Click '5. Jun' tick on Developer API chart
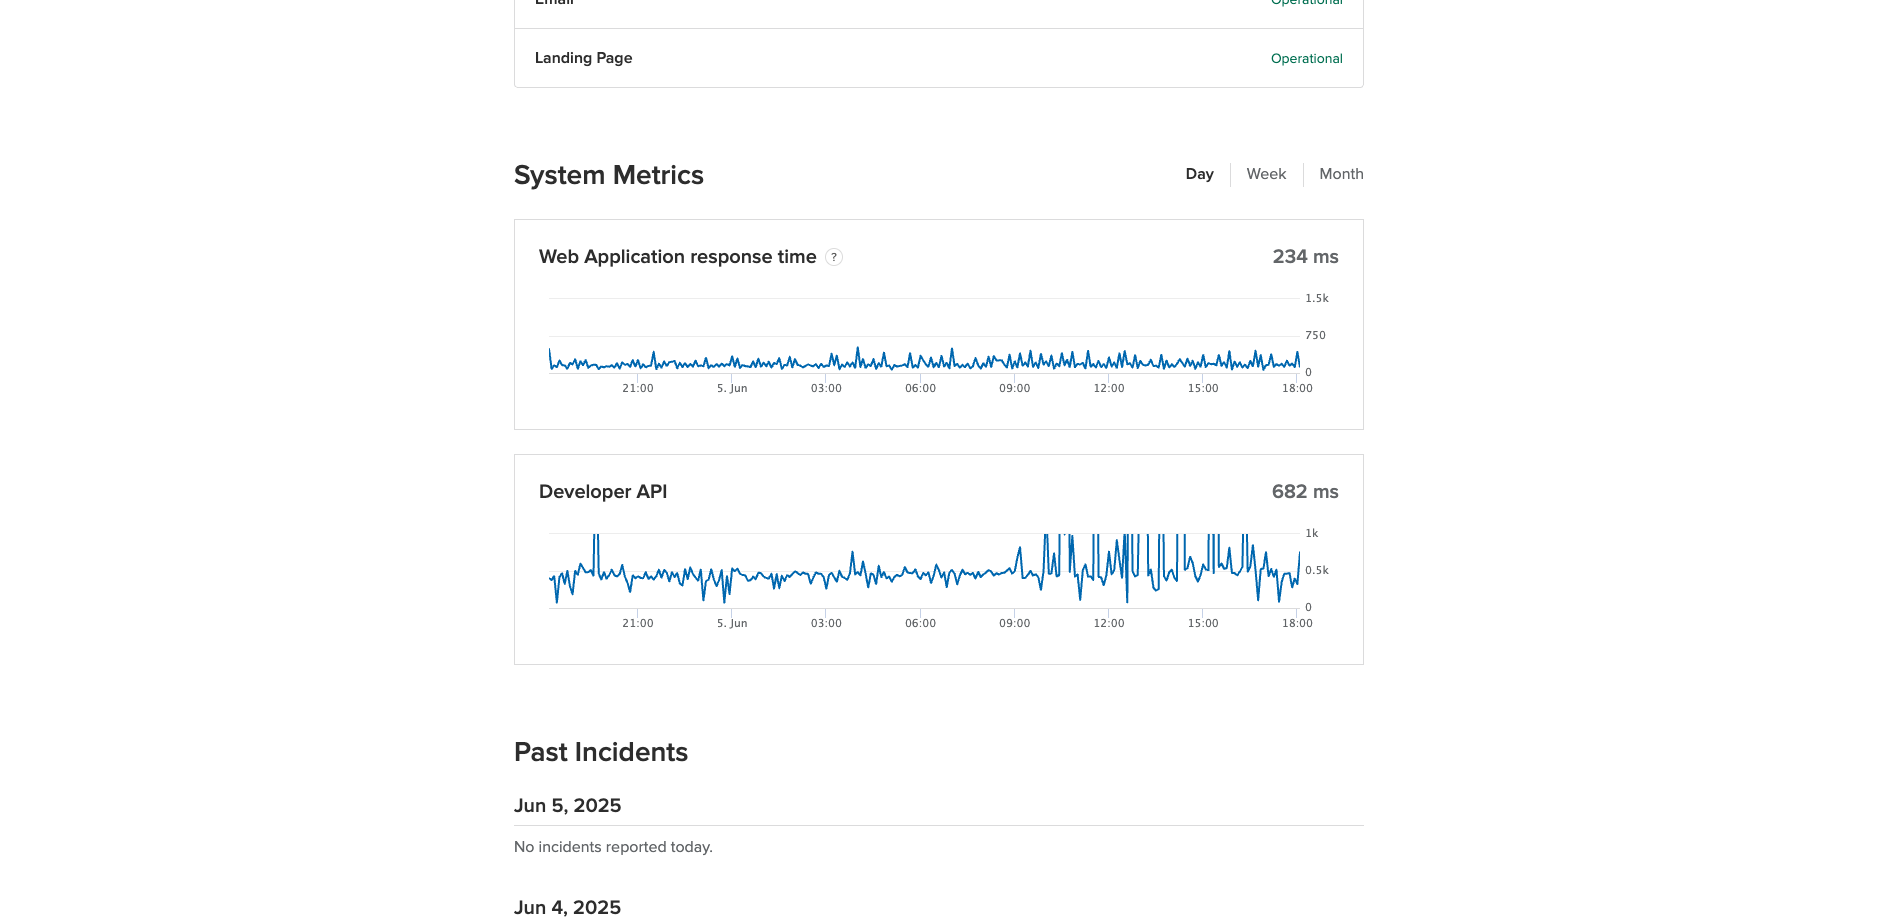 (x=732, y=623)
